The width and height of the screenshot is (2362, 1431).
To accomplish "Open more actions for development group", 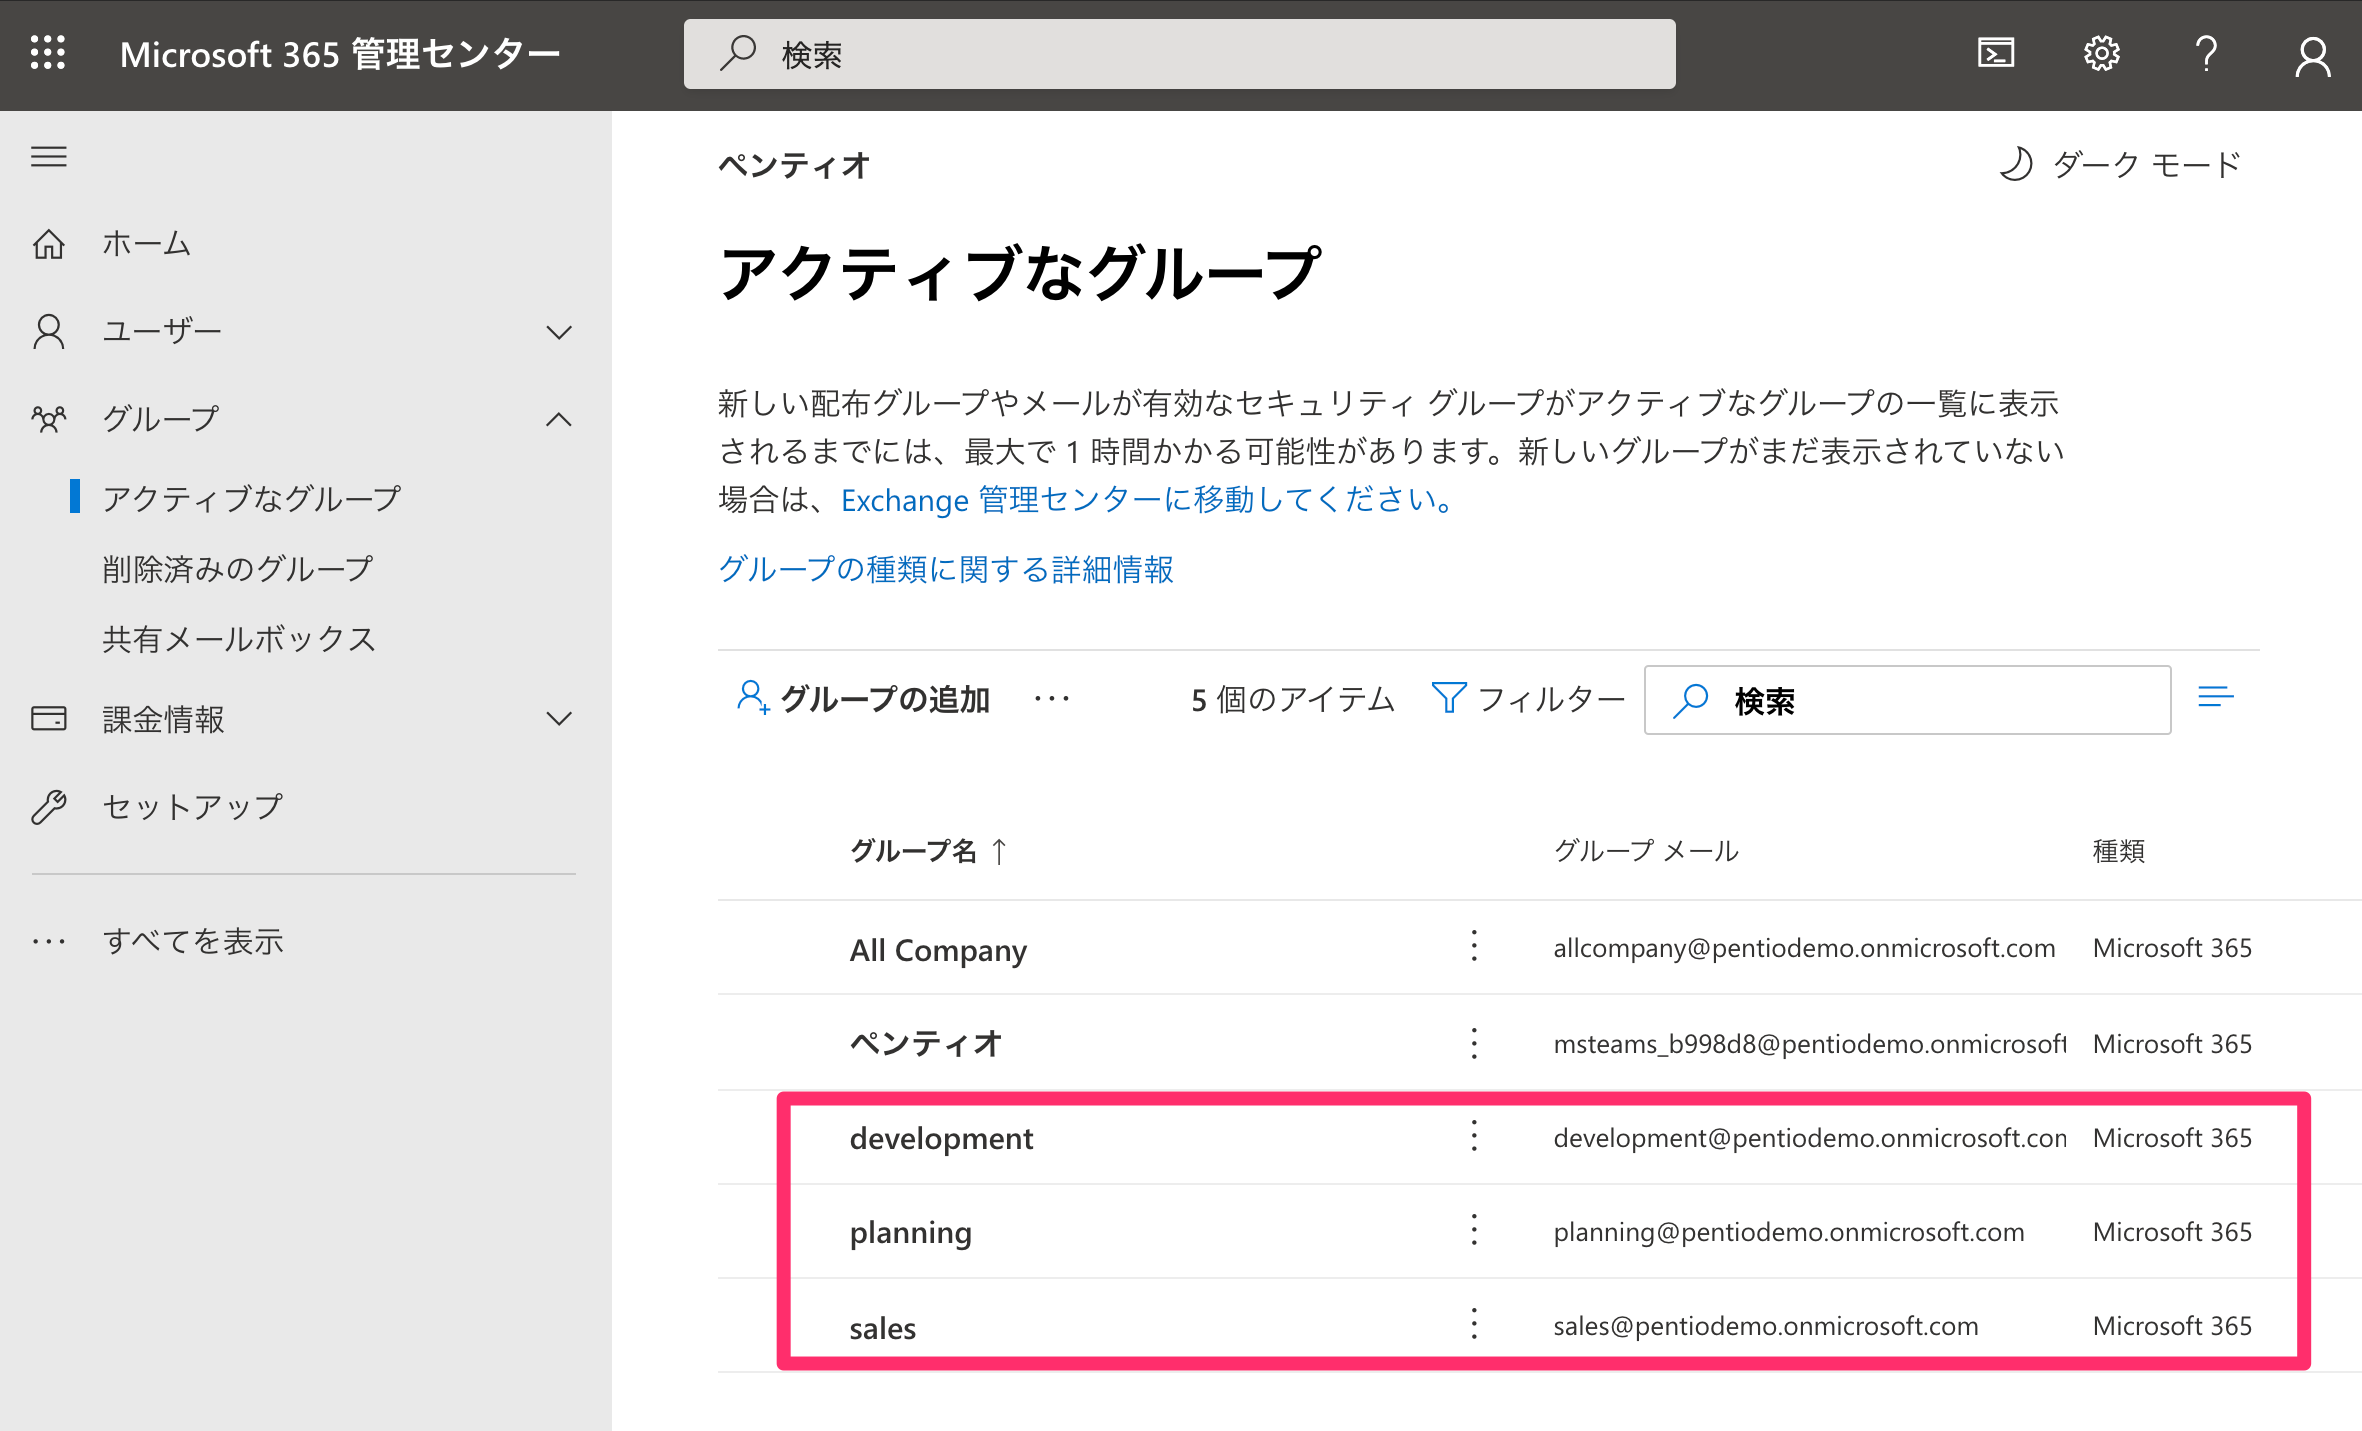I will click(x=1474, y=1137).
